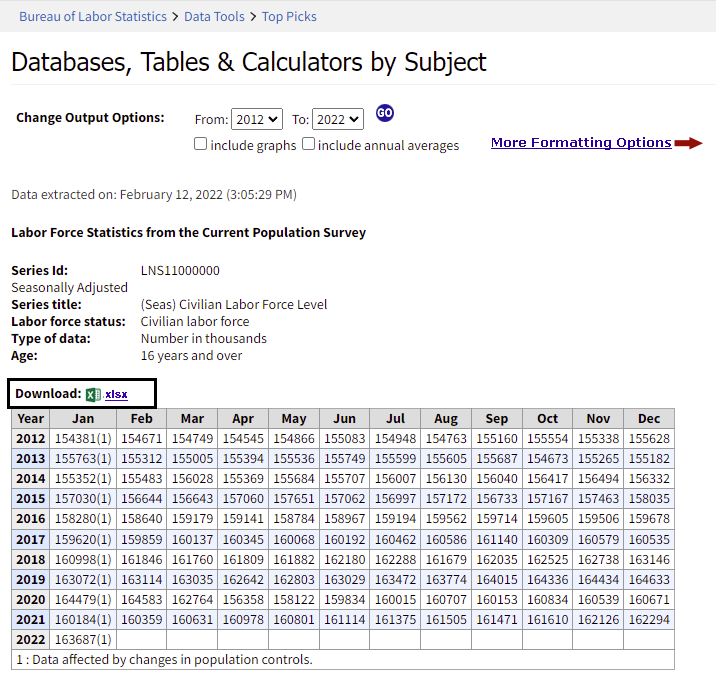716x681 pixels.
Task: Select the 2017 row header
Action: coord(31,539)
